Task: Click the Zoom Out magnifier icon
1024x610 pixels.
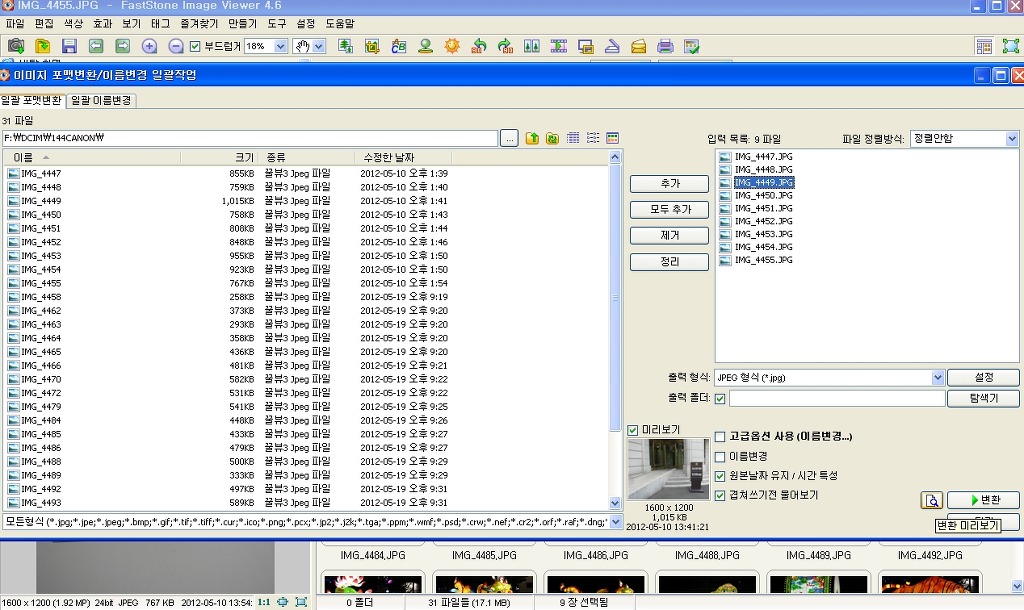Action: [x=176, y=46]
